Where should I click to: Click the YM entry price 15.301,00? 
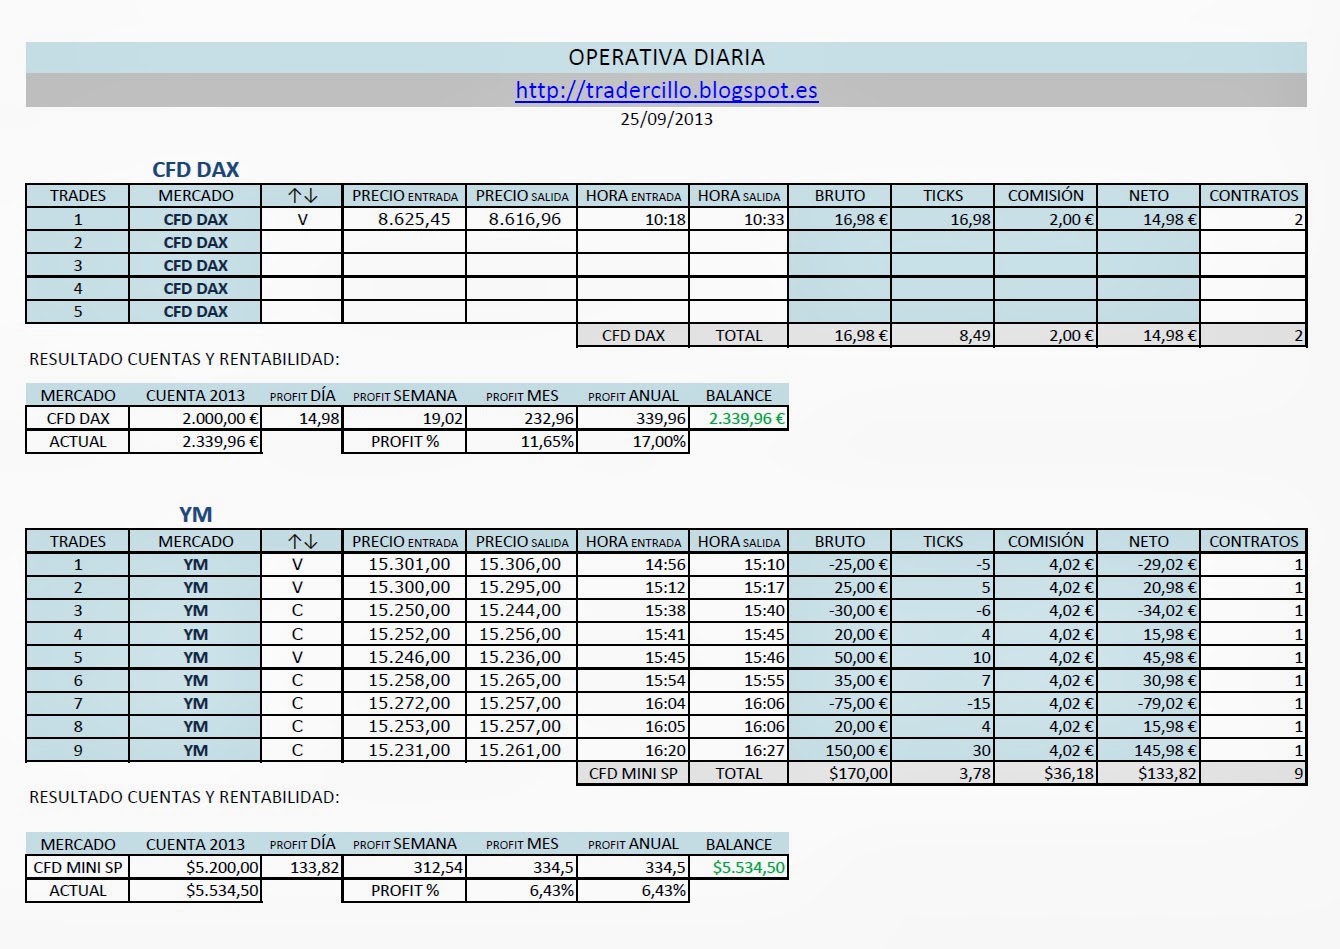pos(409,564)
